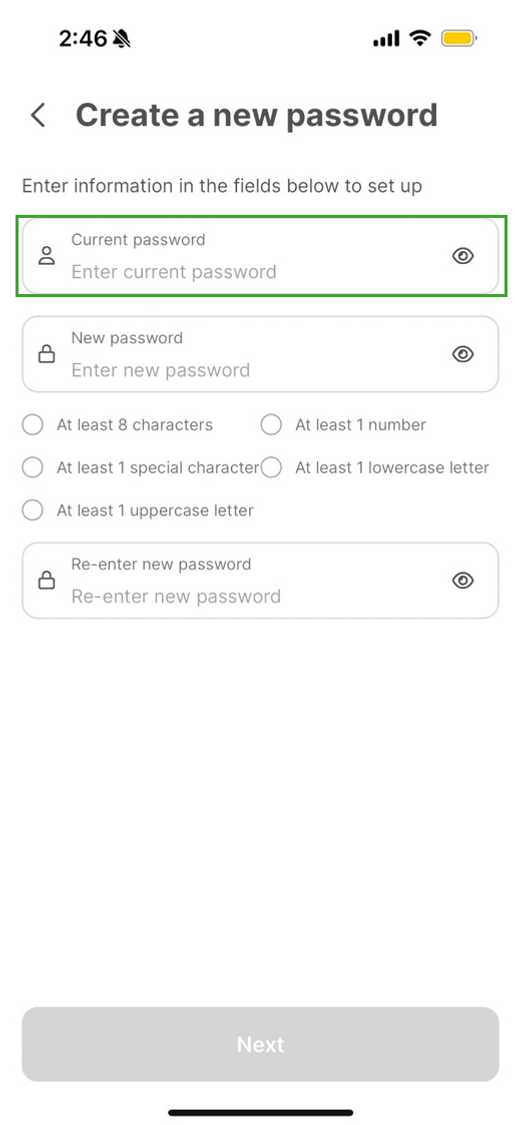Reveal the new password with eye icon
Screen dimensions: 520x1125
[x=463, y=354]
